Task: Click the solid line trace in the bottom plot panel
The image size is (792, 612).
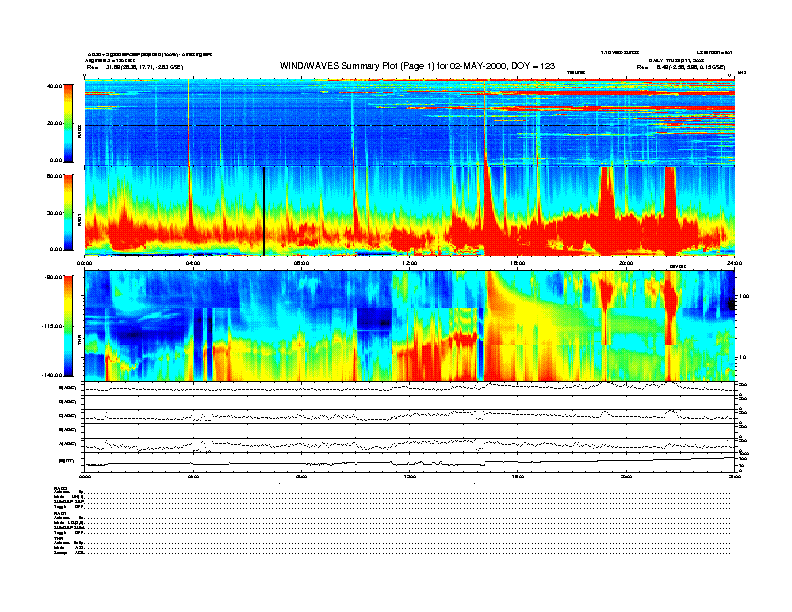Action: [x=409, y=462]
